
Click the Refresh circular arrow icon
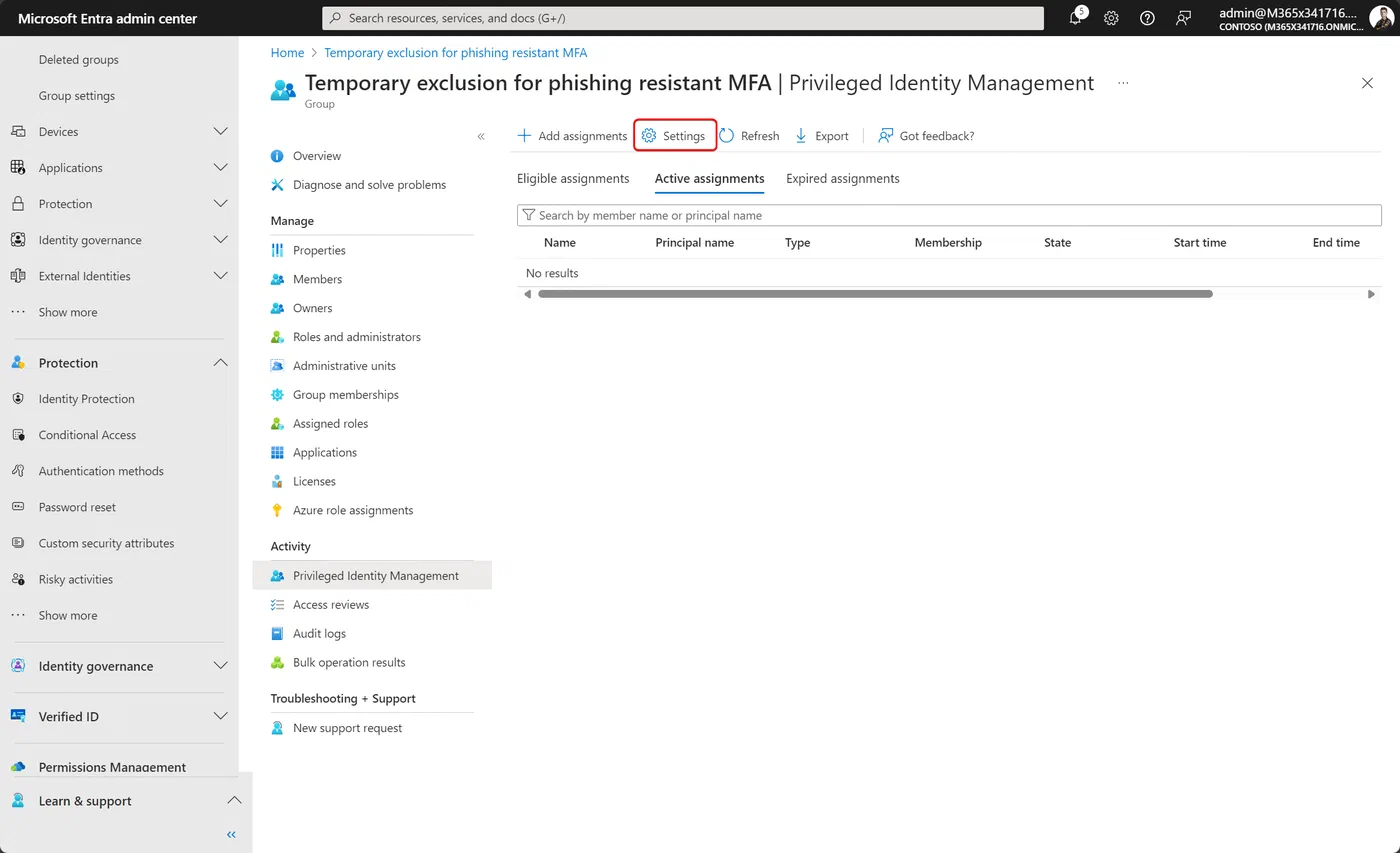click(727, 136)
